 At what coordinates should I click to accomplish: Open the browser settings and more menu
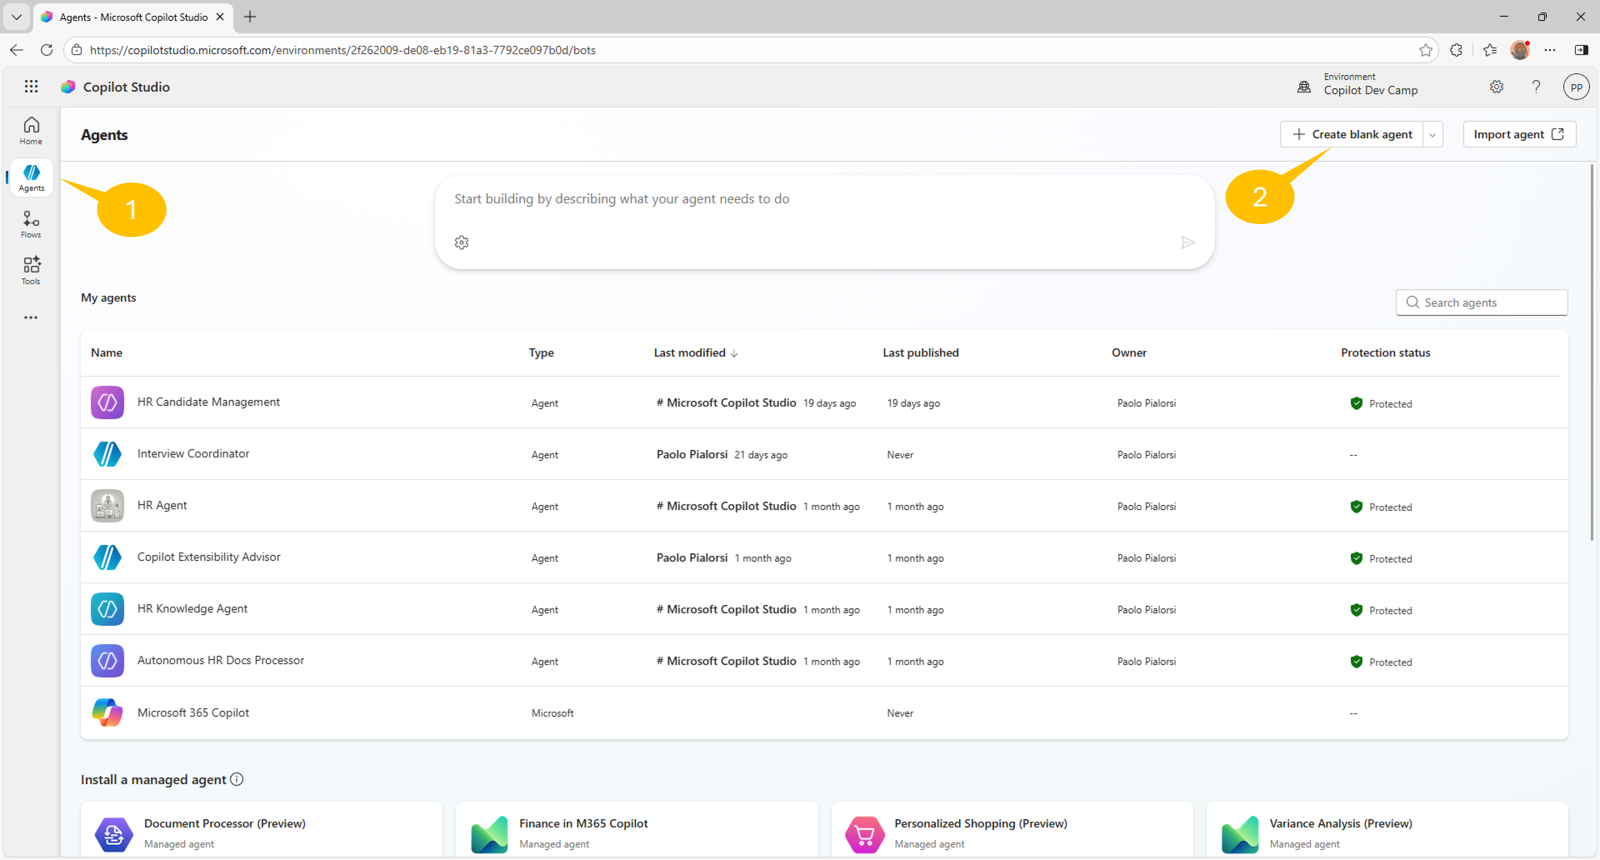(x=1550, y=50)
